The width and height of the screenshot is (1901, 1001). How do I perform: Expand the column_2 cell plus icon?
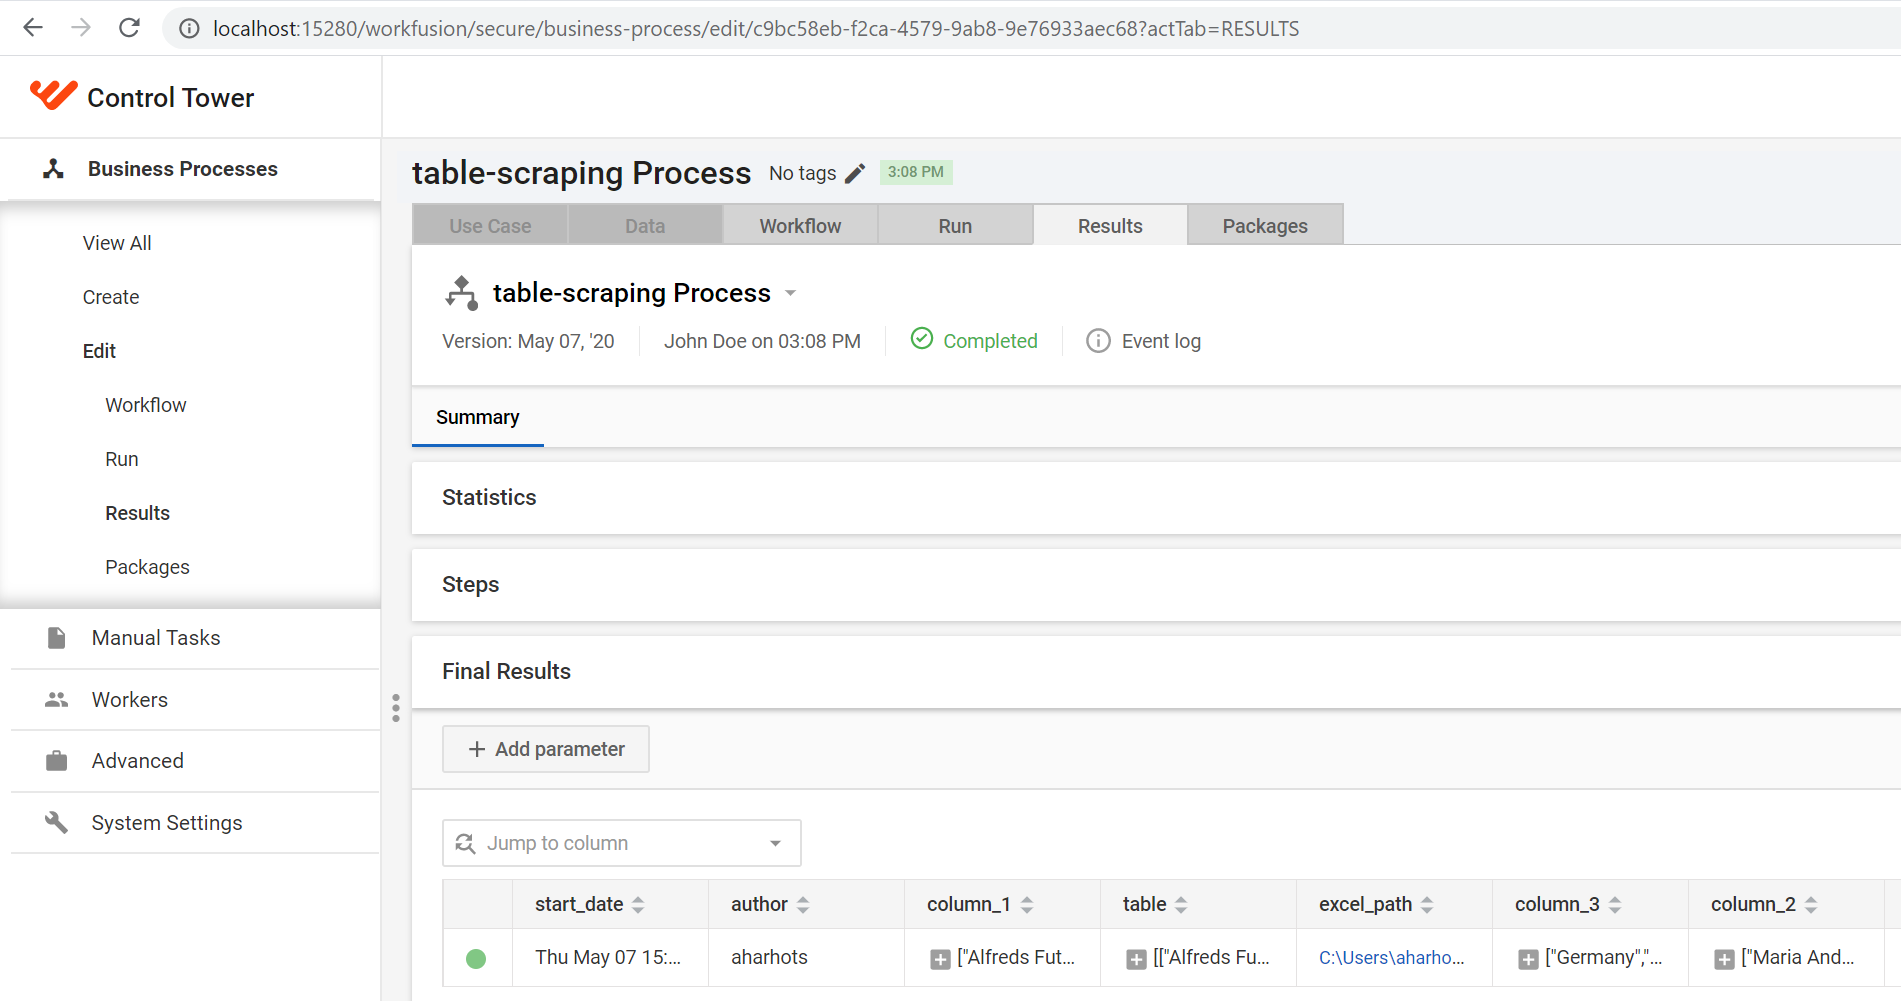point(1724,960)
